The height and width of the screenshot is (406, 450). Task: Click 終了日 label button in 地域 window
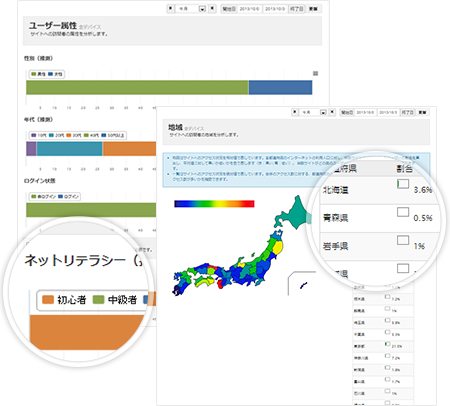[407, 113]
